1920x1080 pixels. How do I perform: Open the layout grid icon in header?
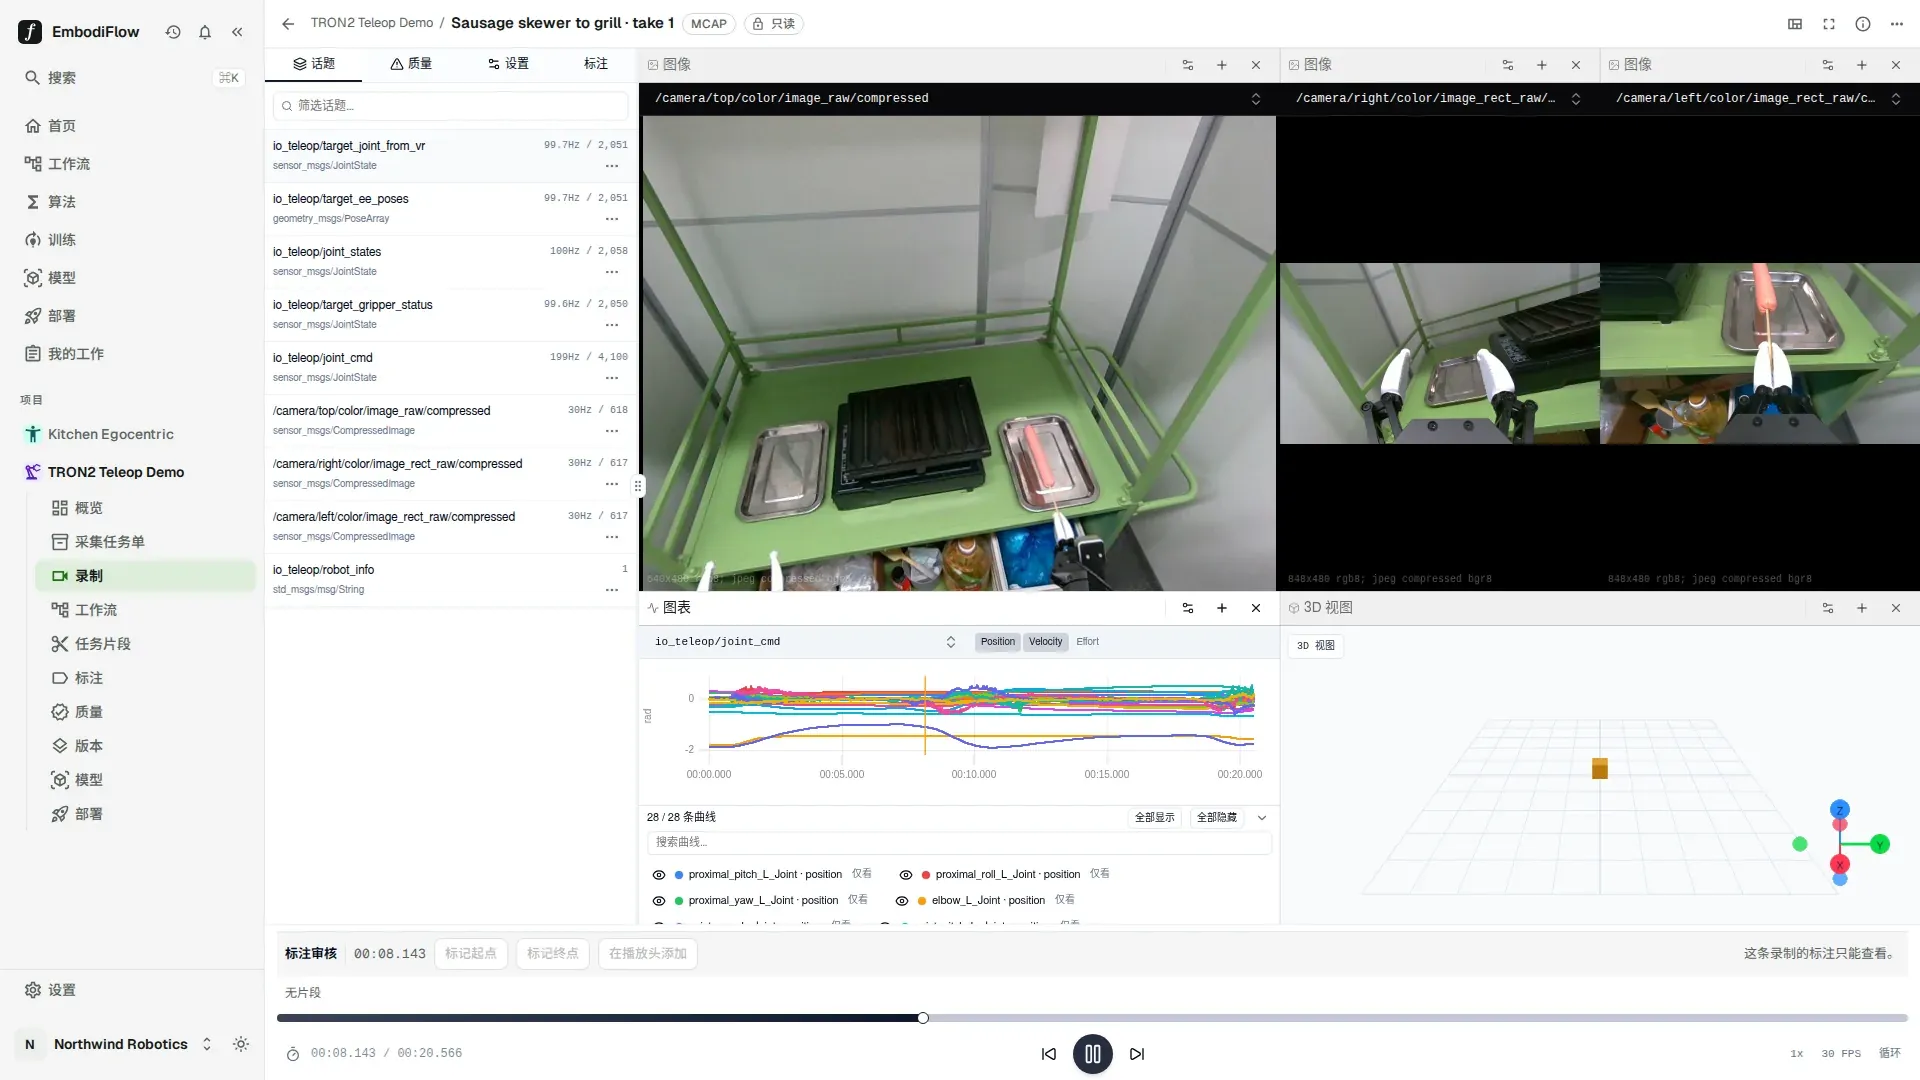tap(1795, 24)
